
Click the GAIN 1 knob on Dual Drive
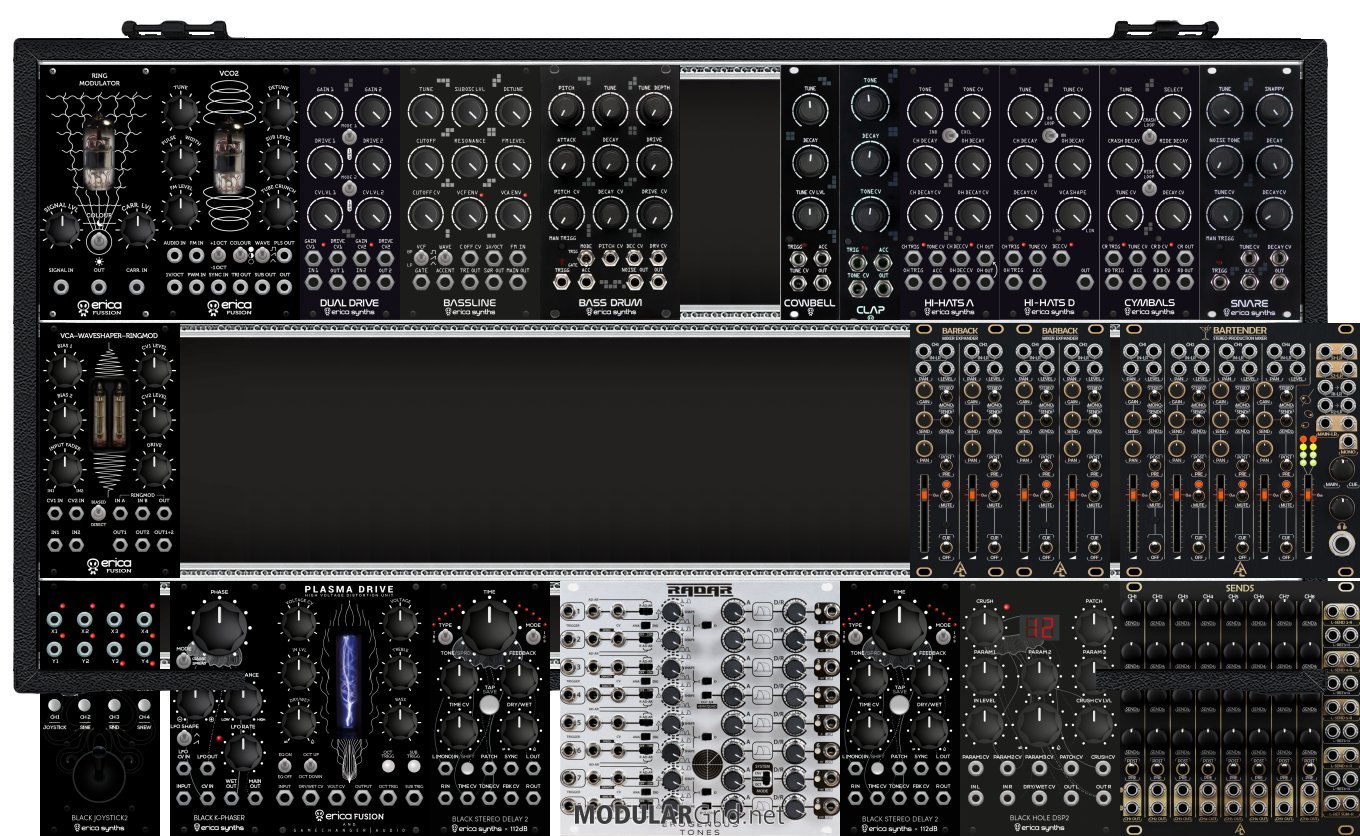(x=325, y=113)
